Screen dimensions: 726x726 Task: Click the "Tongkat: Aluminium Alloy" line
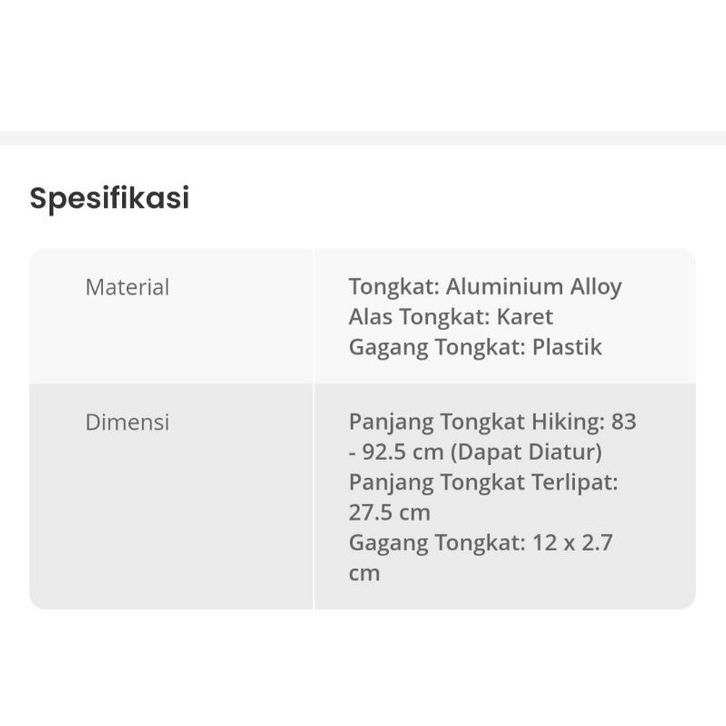pyautogui.click(x=485, y=287)
